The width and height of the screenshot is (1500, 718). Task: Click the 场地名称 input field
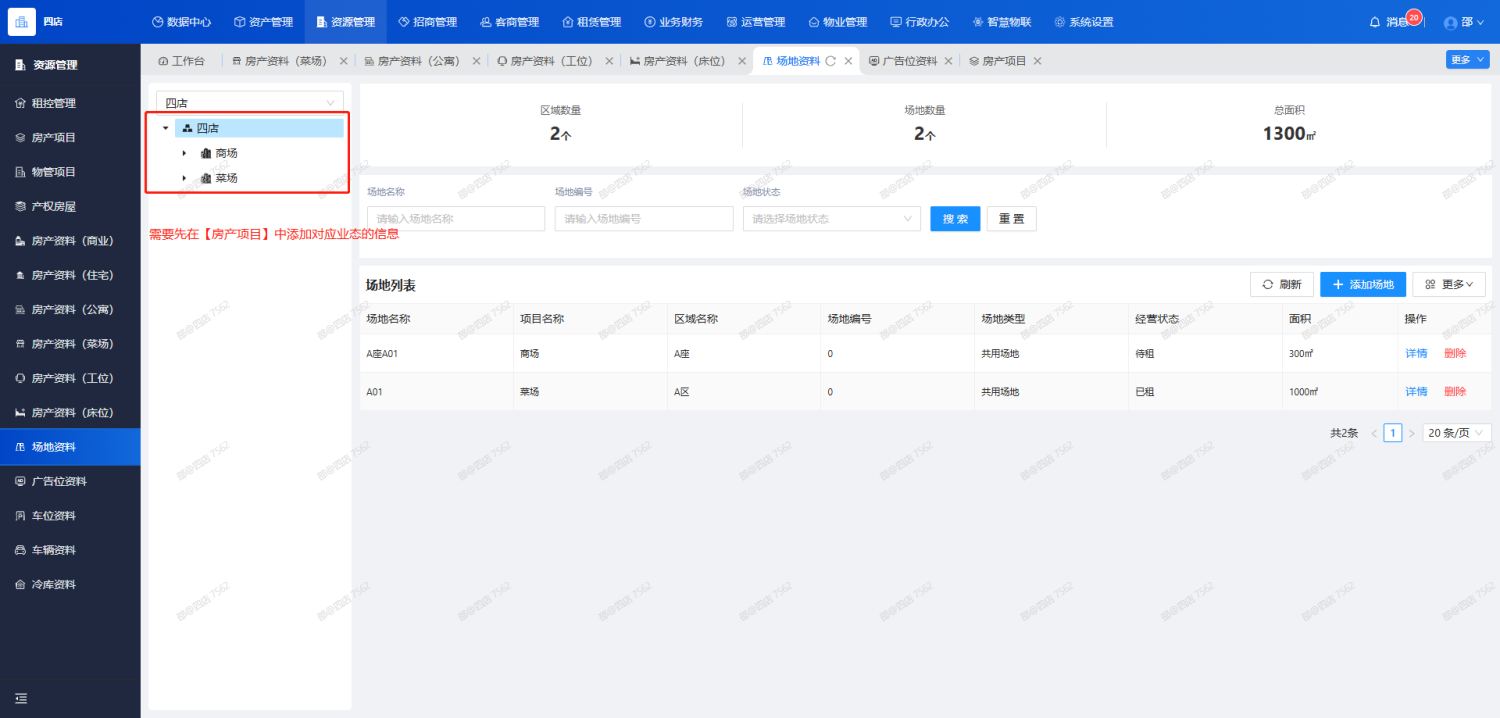point(456,218)
